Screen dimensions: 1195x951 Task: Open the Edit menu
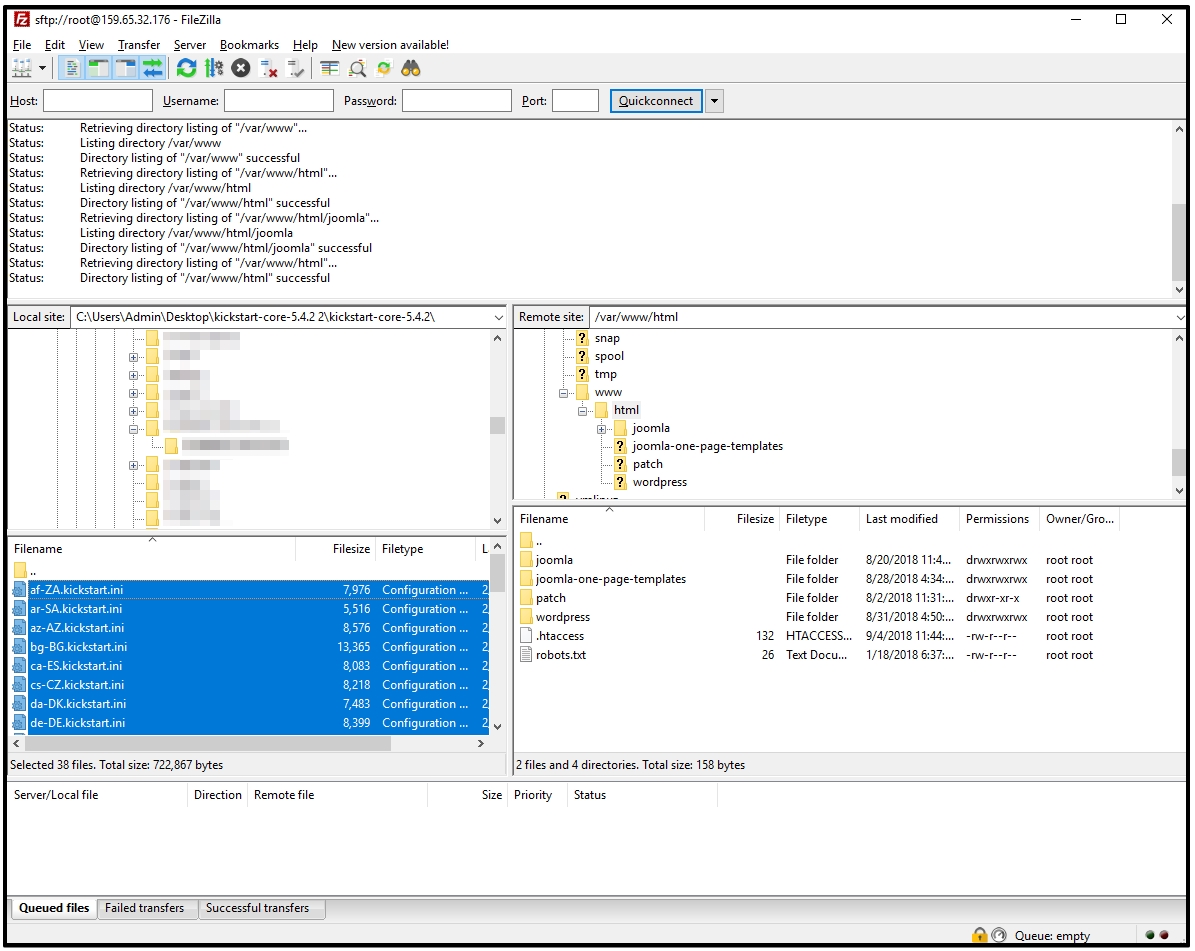click(x=55, y=45)
